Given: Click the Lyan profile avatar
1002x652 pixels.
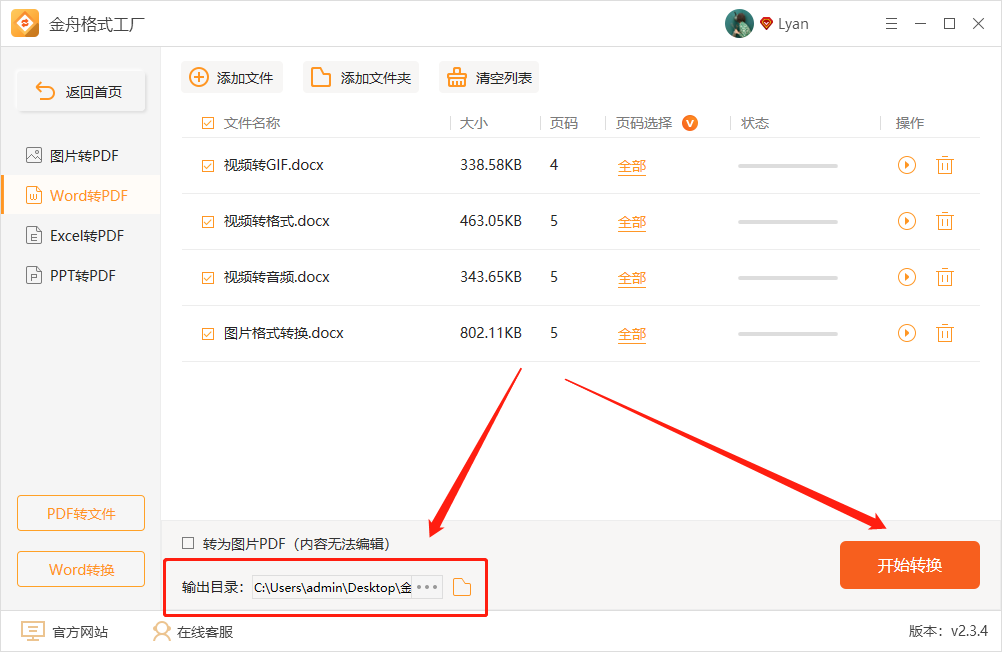Looking at the screenshot, I should coord(739,23).
